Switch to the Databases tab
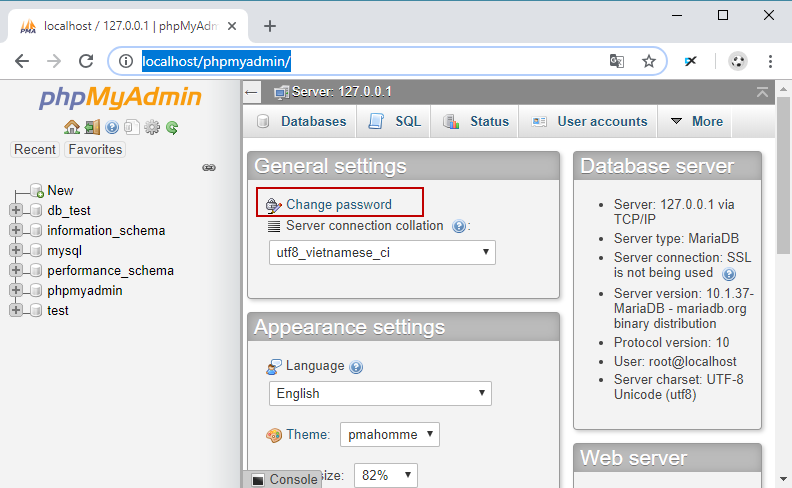The height and width of the screenshot is (488, 792). 301,121
